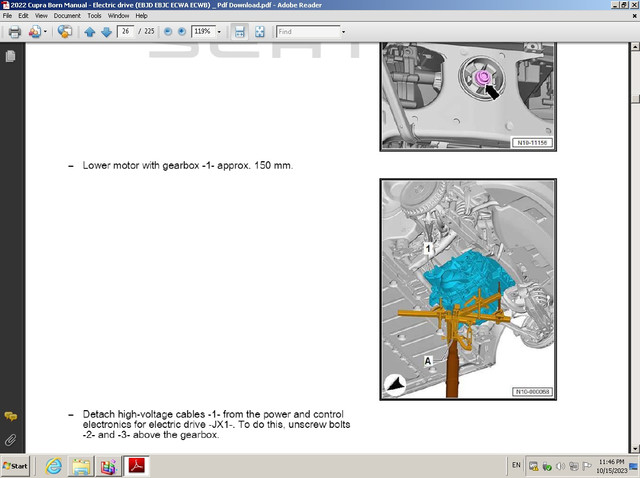
Task: Click text 'Lower motor with gearbox -1- approx. 150 mm.'
Action: 188,166
